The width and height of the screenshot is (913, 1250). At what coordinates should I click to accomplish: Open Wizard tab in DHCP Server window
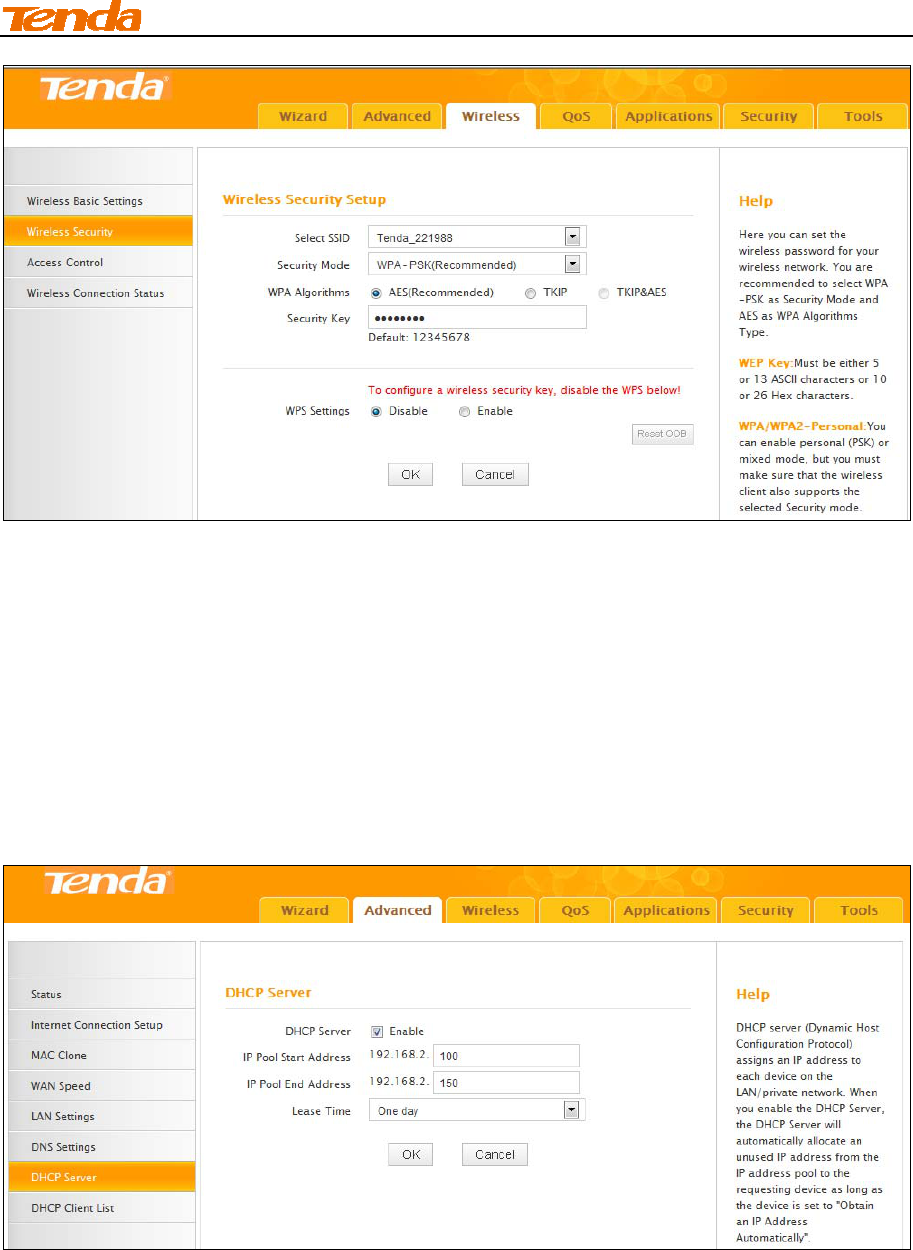pos(304,910)
